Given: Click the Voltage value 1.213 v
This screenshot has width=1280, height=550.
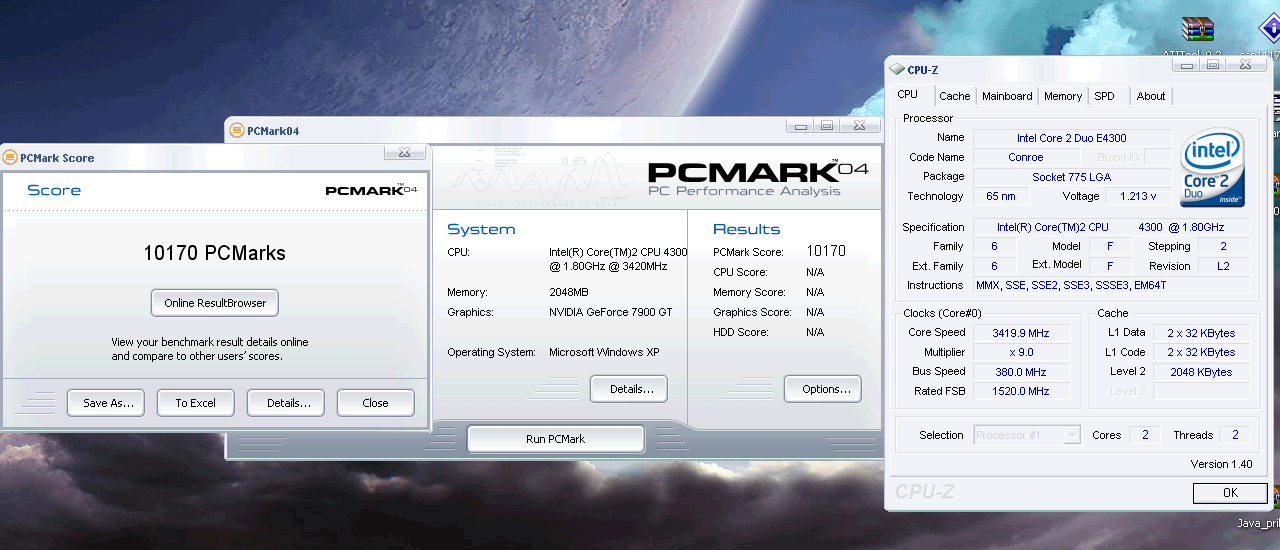Looking at the screenshot, I should click(1139, 196).
